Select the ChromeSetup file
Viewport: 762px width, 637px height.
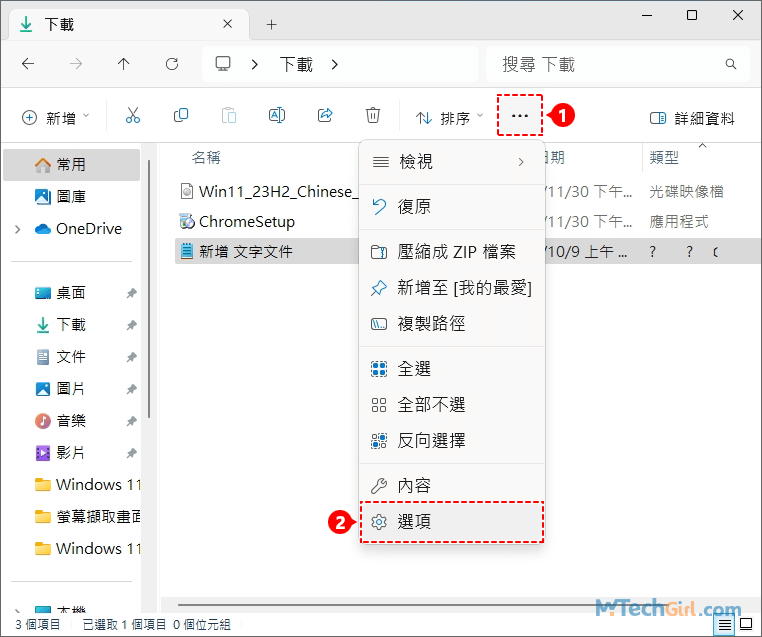246,222
